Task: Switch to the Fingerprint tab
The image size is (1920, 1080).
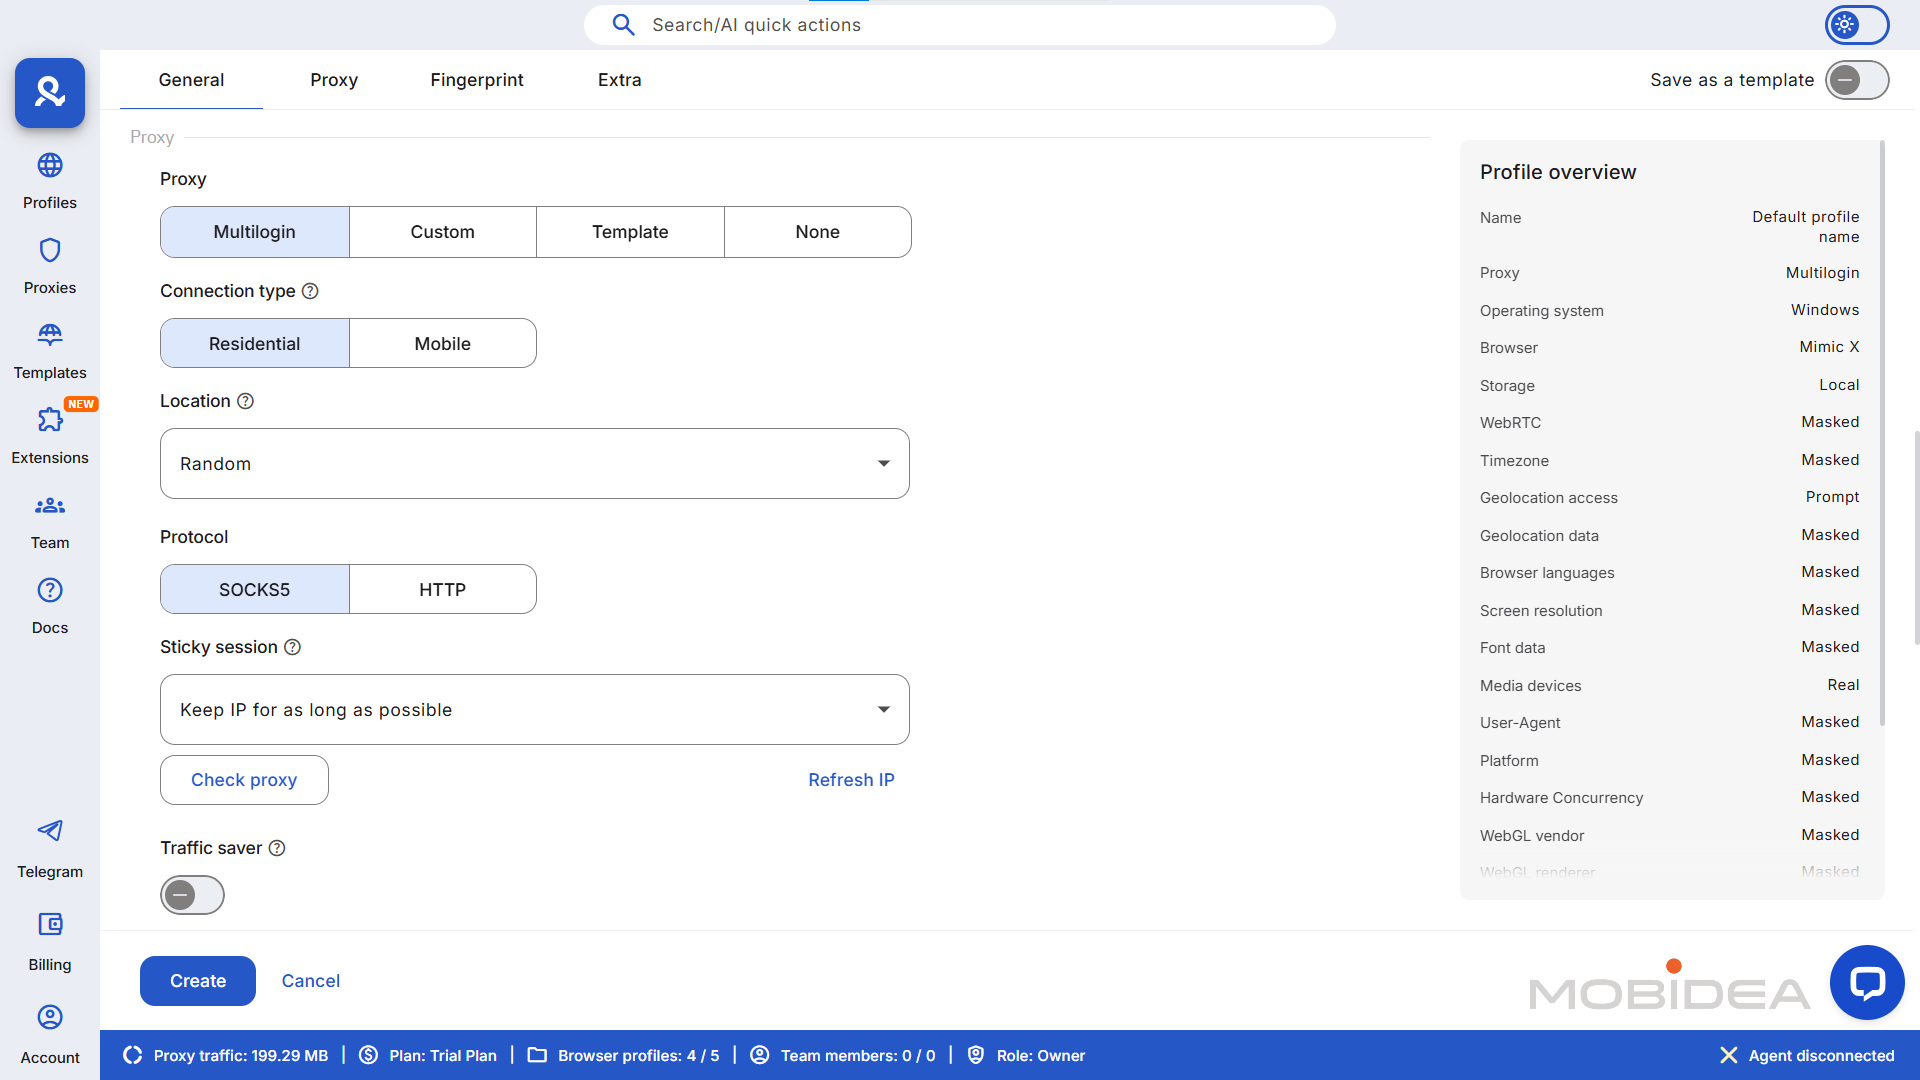Action: pyautogui.click(x=477, y=80)
